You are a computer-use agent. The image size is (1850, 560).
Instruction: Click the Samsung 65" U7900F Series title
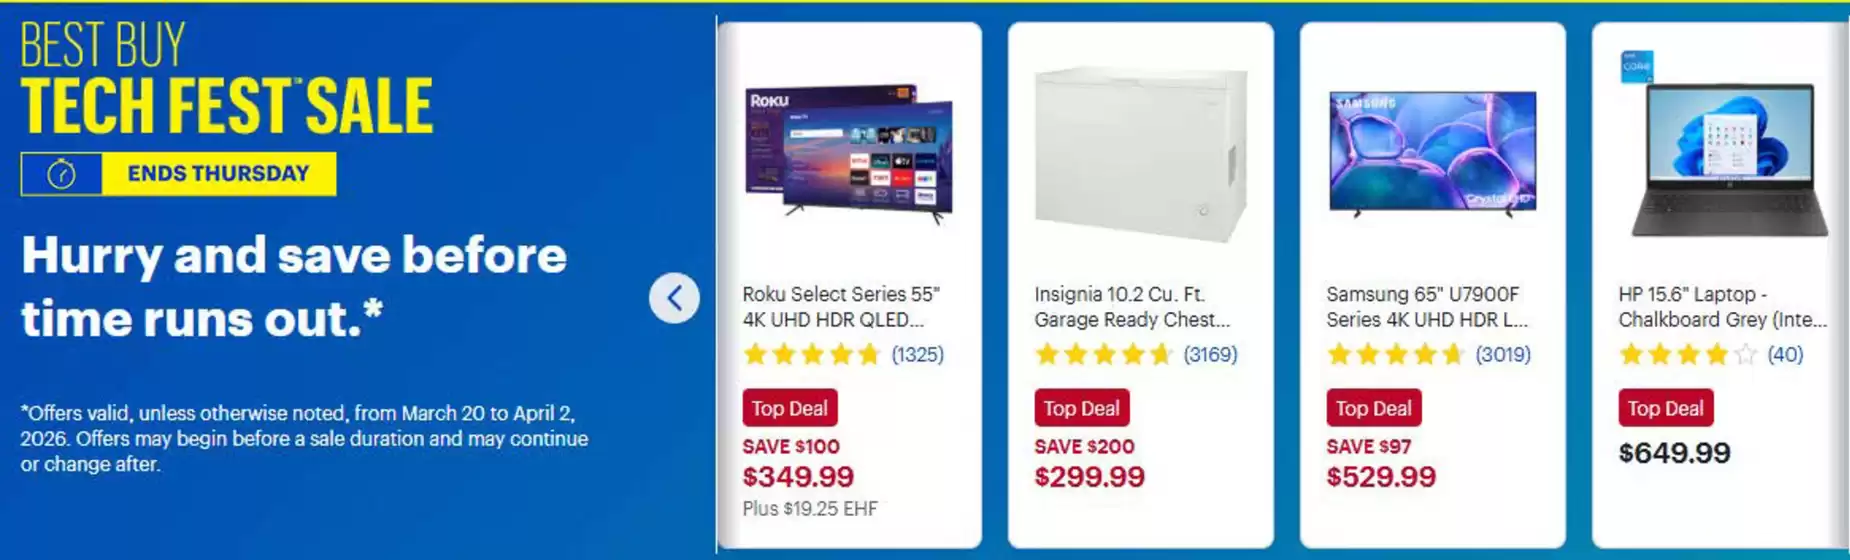[1426, 307]
